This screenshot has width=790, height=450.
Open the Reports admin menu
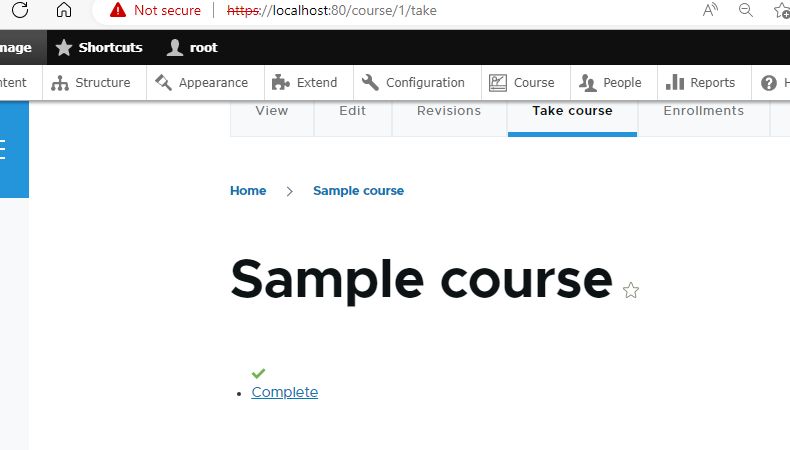point(700,83)
